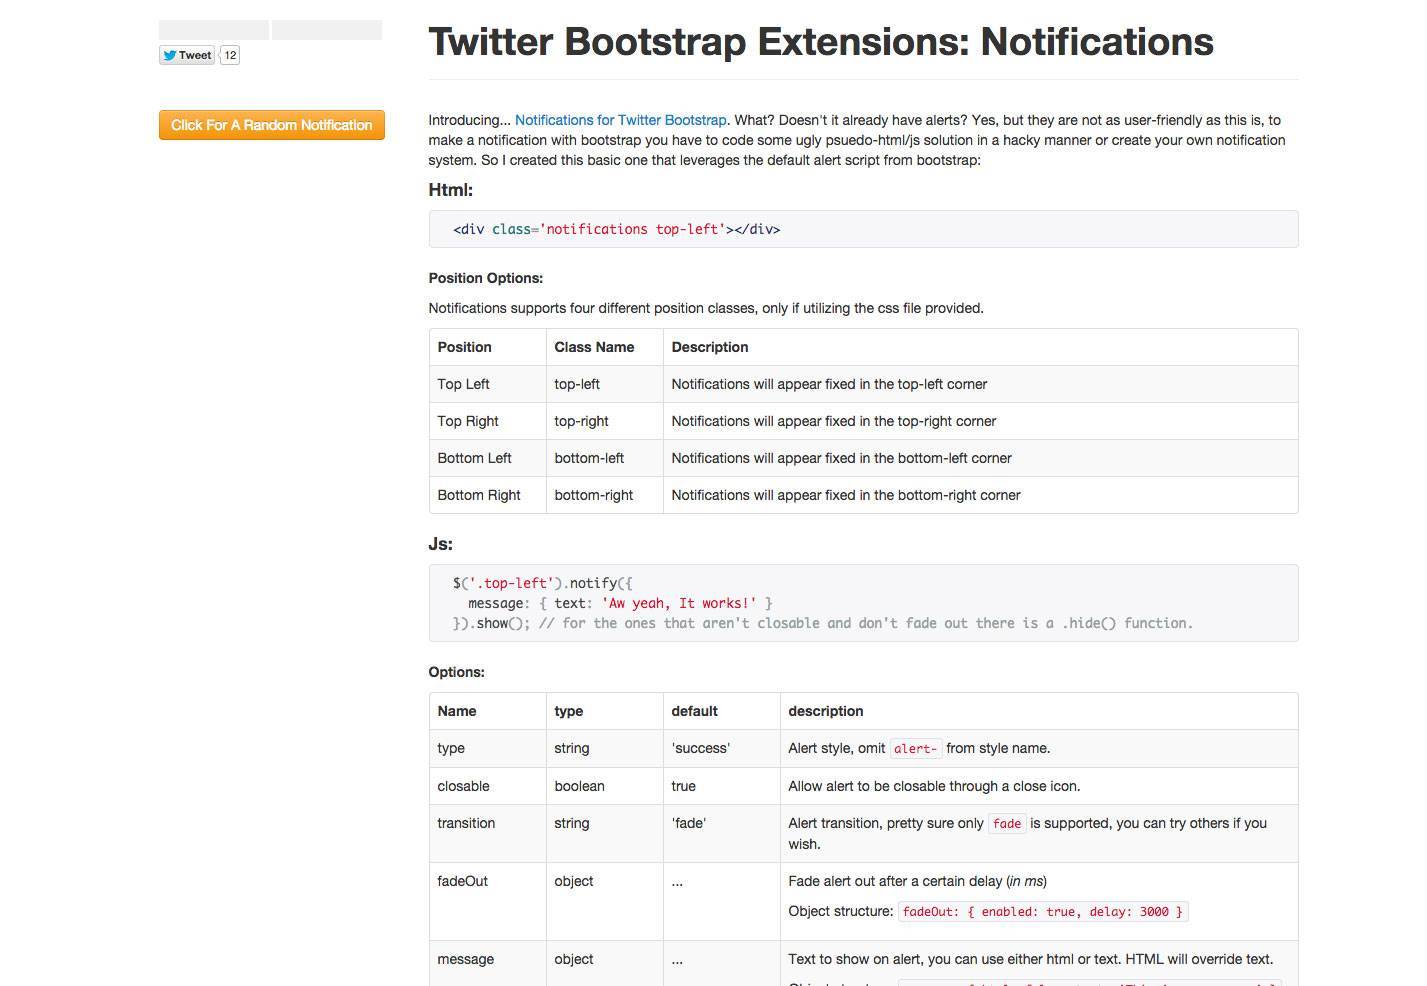Click the inline fade code snippet
This screenshot has width=1427, height=986.
point(1007,824)
